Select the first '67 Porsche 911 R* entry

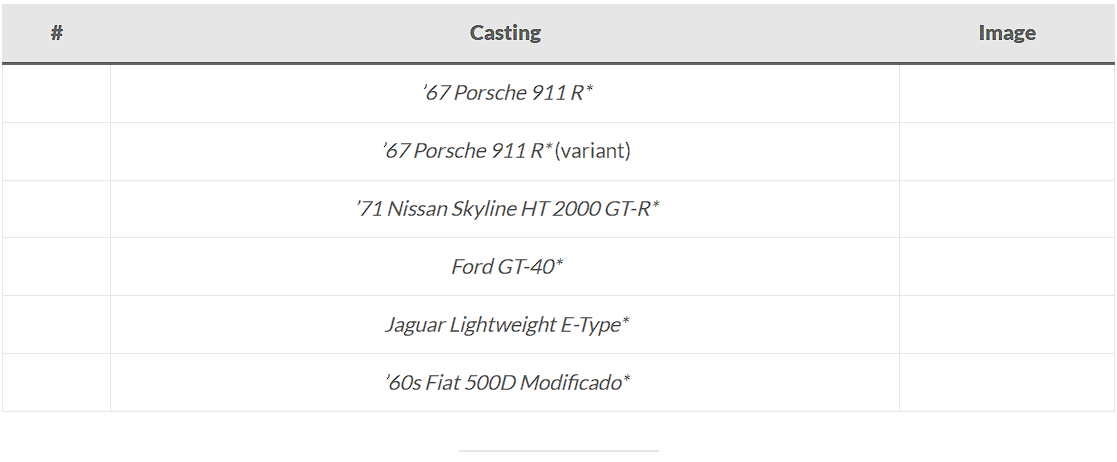pos(507,93)
